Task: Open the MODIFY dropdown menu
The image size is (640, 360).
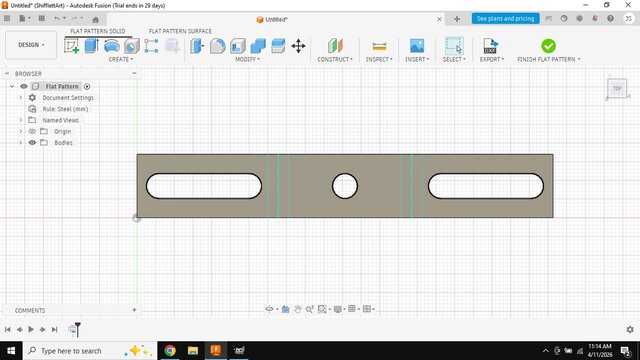Action: [x=247, y=60]
